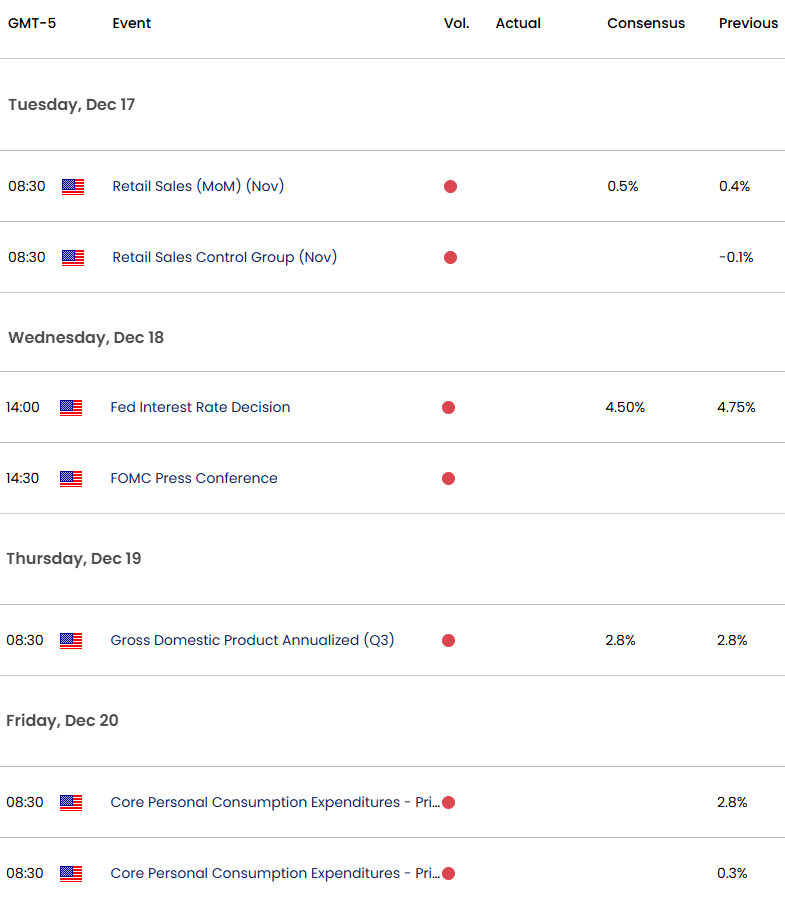
Task: Select the GMT-5 timezone header
Action: pos(33,23)
